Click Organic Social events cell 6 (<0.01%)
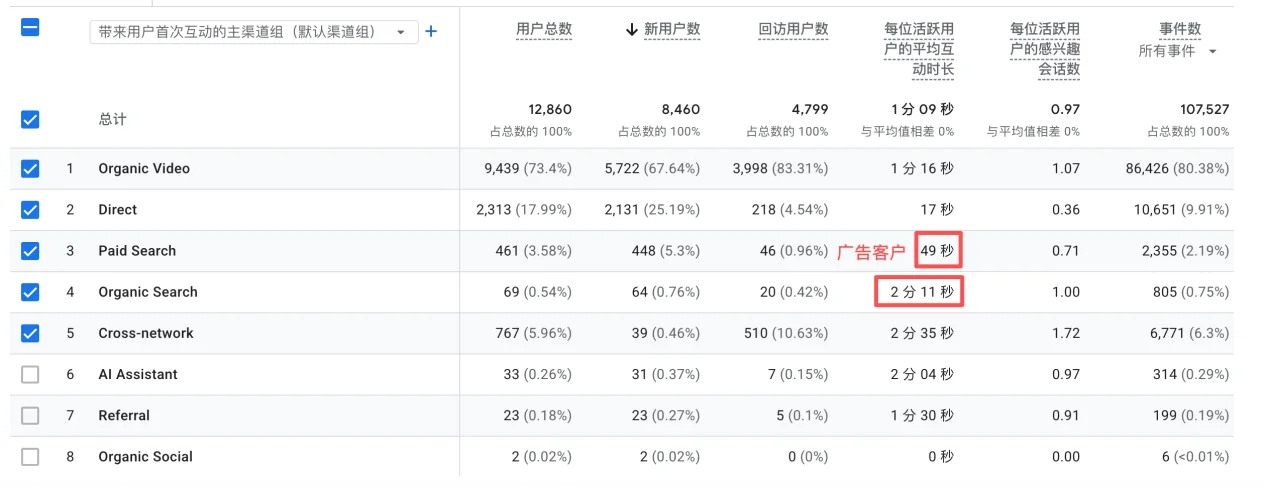 coord(1198,456)
